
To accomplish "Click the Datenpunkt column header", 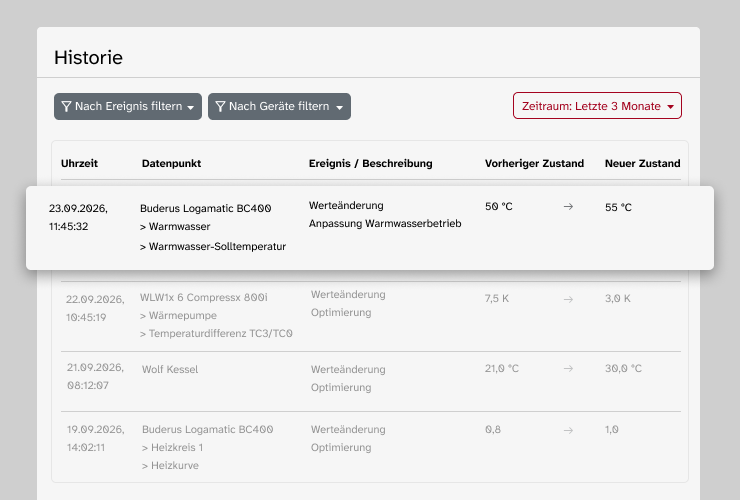I will pyautogui.click(x=171, y=163).
